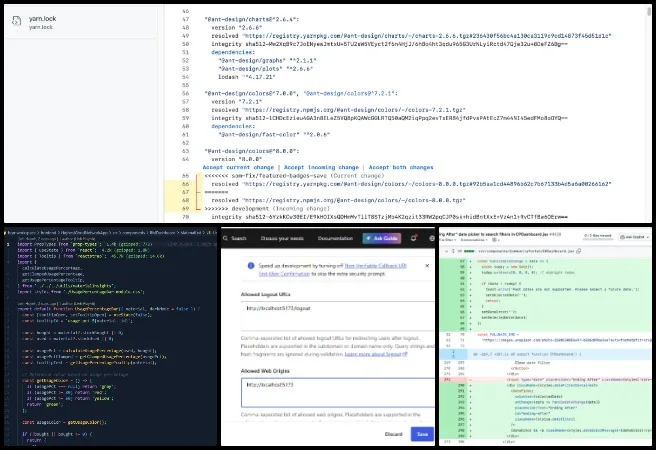The height and width of the screenshot is (450, 656).
Task: Click the import PropTypes line in code editor
Action: [85, 244]
